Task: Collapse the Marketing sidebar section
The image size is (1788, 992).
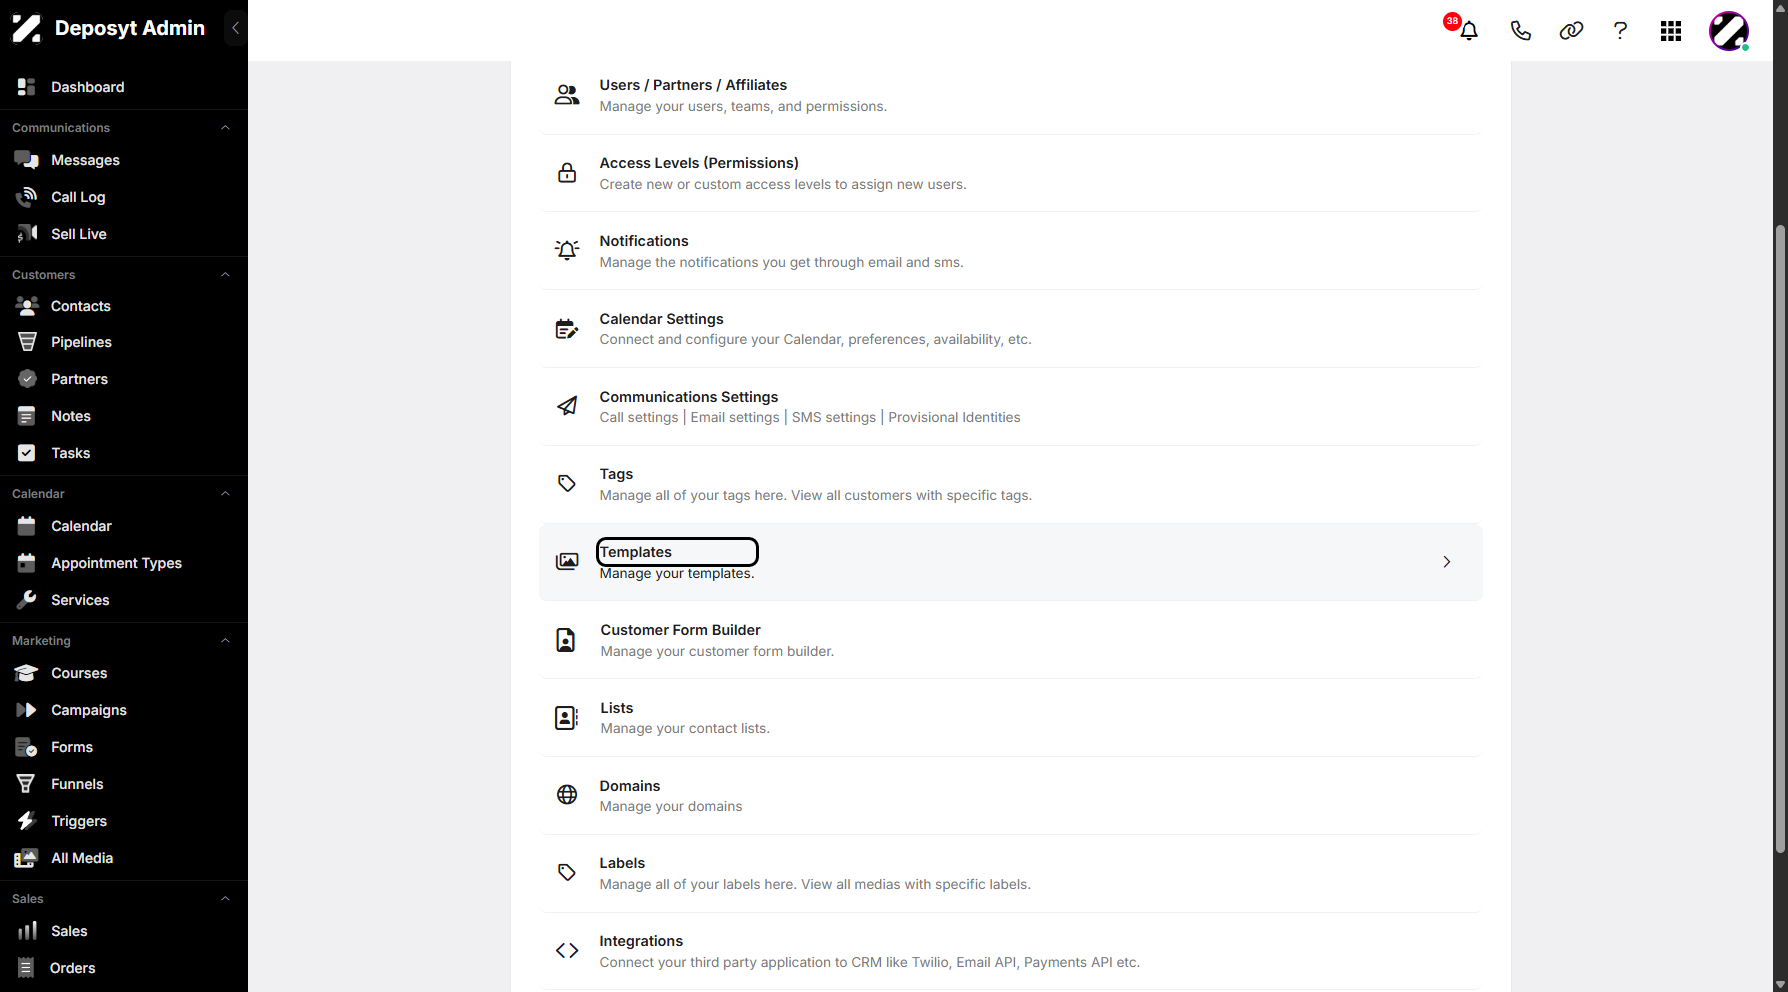Action: (x=225, y=641)
